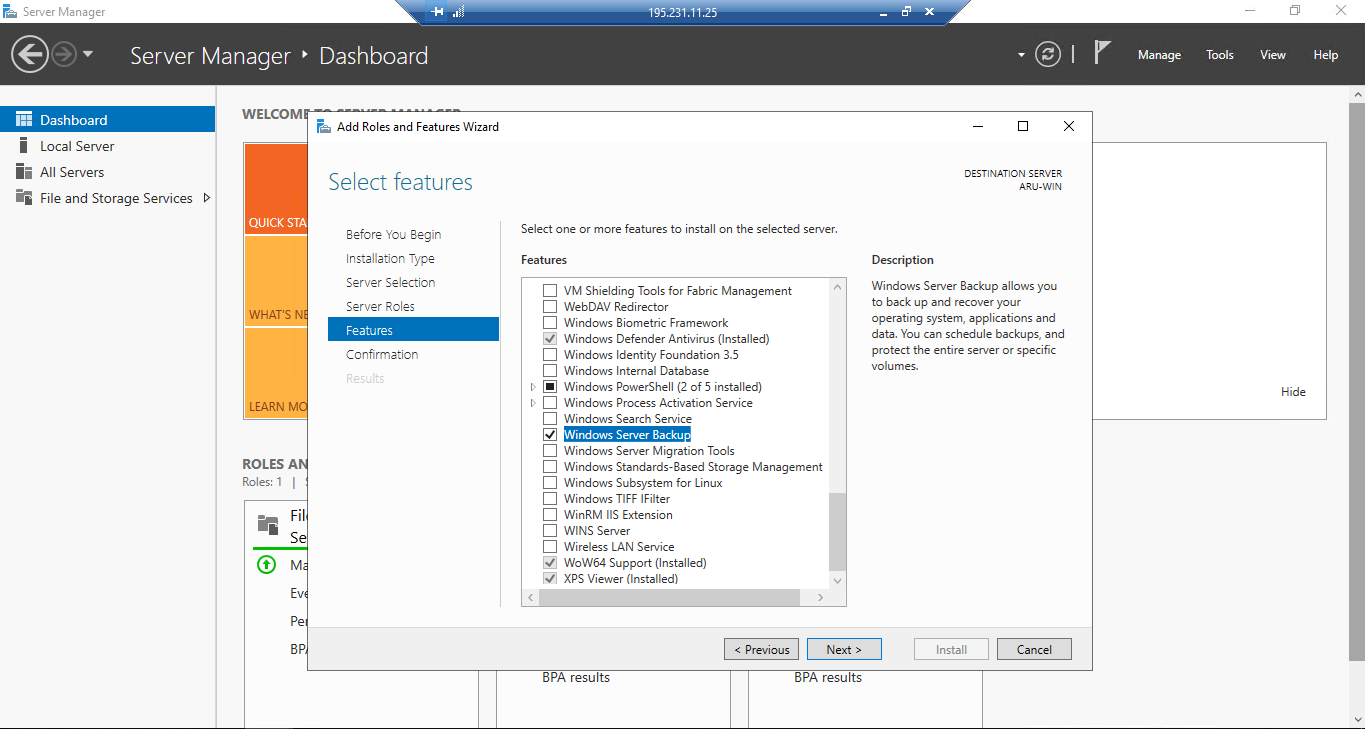Viewport: 1365px width, 729px height.
Task: Click the Next button
Action: pos(844,649)
